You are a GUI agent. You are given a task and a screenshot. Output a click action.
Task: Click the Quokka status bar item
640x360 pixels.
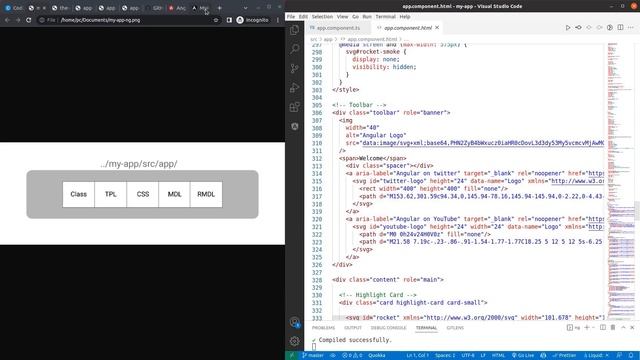tap(377, 356)
